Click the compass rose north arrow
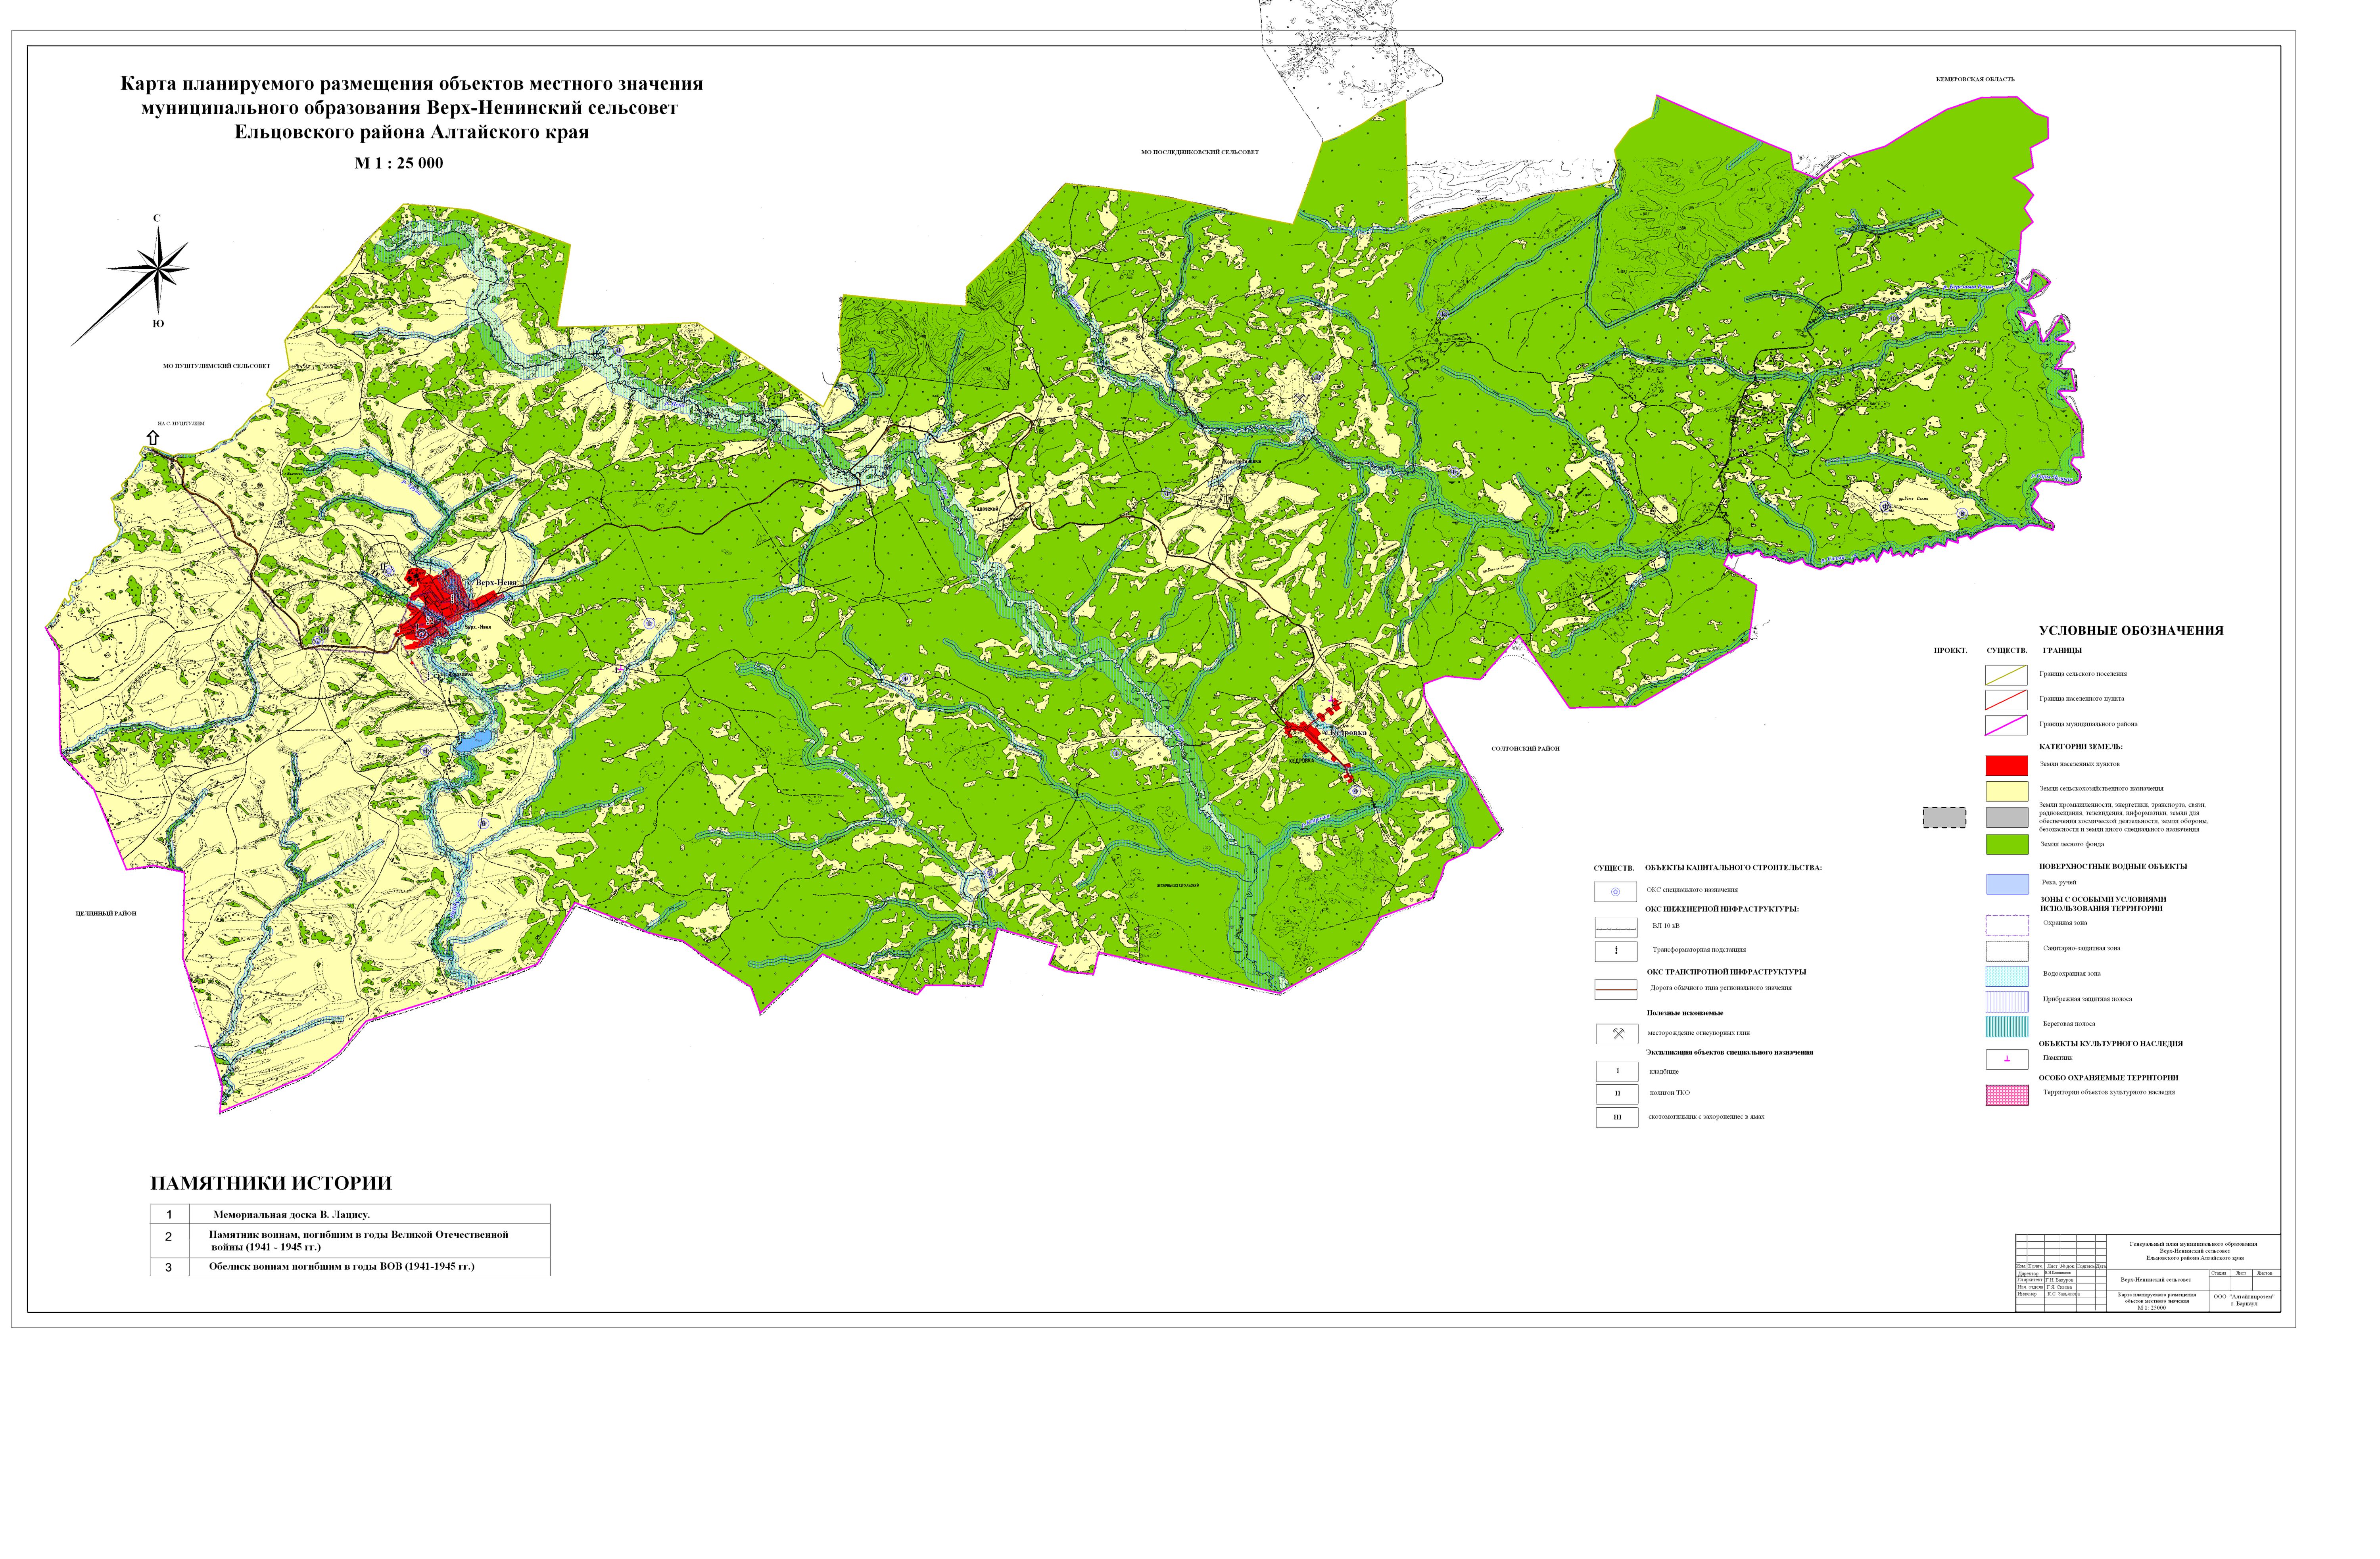This screenshot has width=2380, height=1559. (x=158, y=268)
